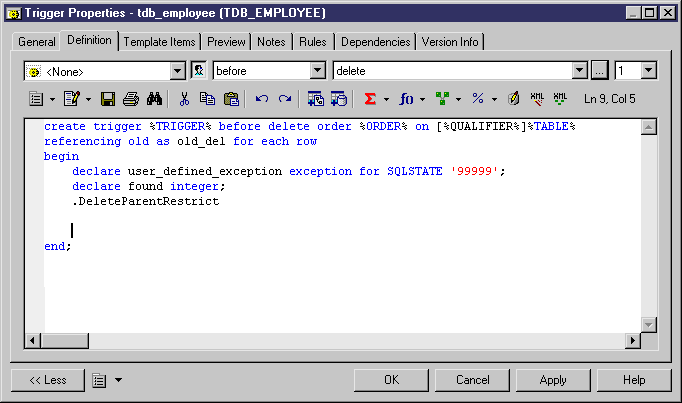
Task: Click the '99999' SQLSTATE string
Action: [x=474, y=171]
